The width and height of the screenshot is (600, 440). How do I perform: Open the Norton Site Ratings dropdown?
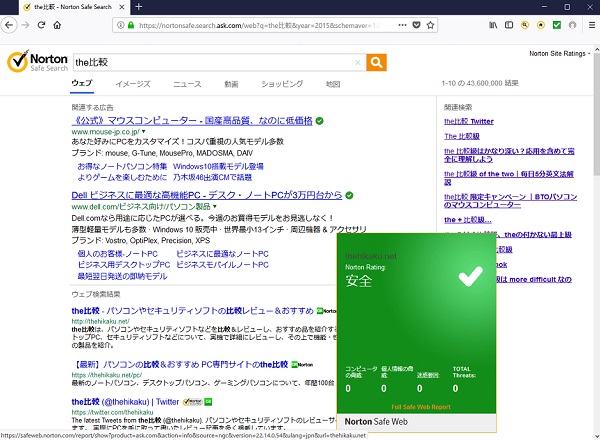(x=559, y=54)
